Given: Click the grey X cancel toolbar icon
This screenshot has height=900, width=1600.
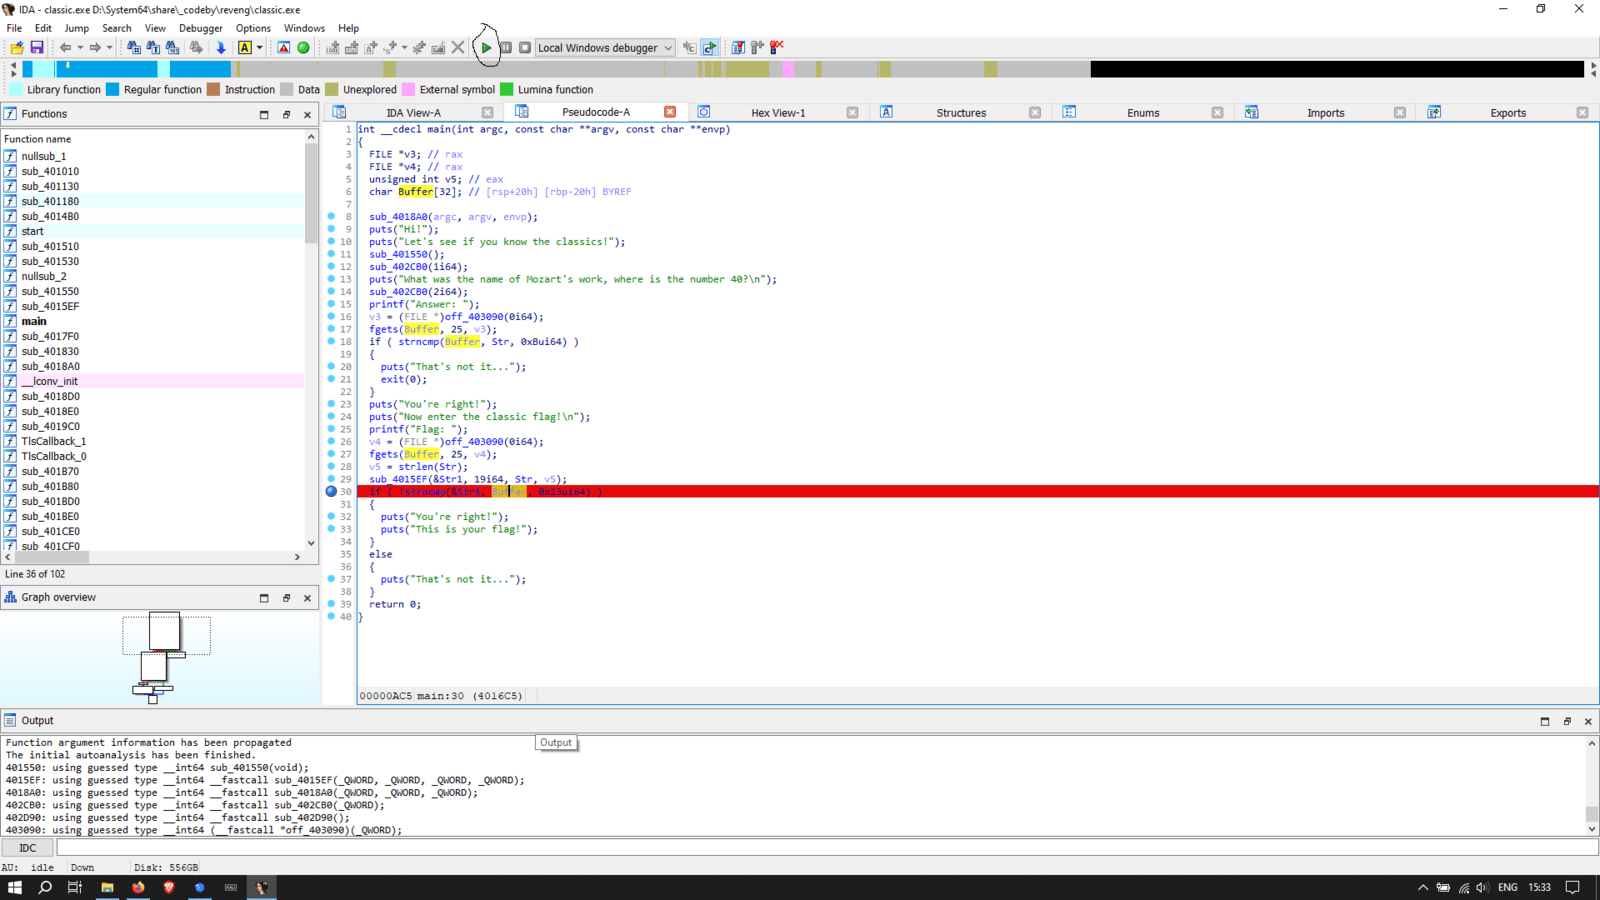Looking at the screenshot, I should pyautogui.click(x=458, y=48).
